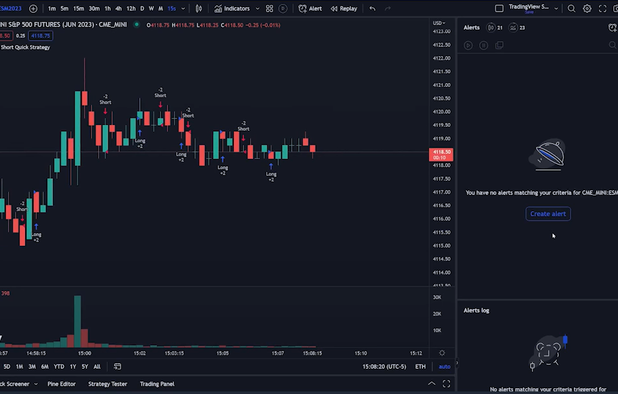Image resolution: width=618 pixels, height=394 pixels.
Task: Open the candlestick chart type selector
Action: (199, 8)
